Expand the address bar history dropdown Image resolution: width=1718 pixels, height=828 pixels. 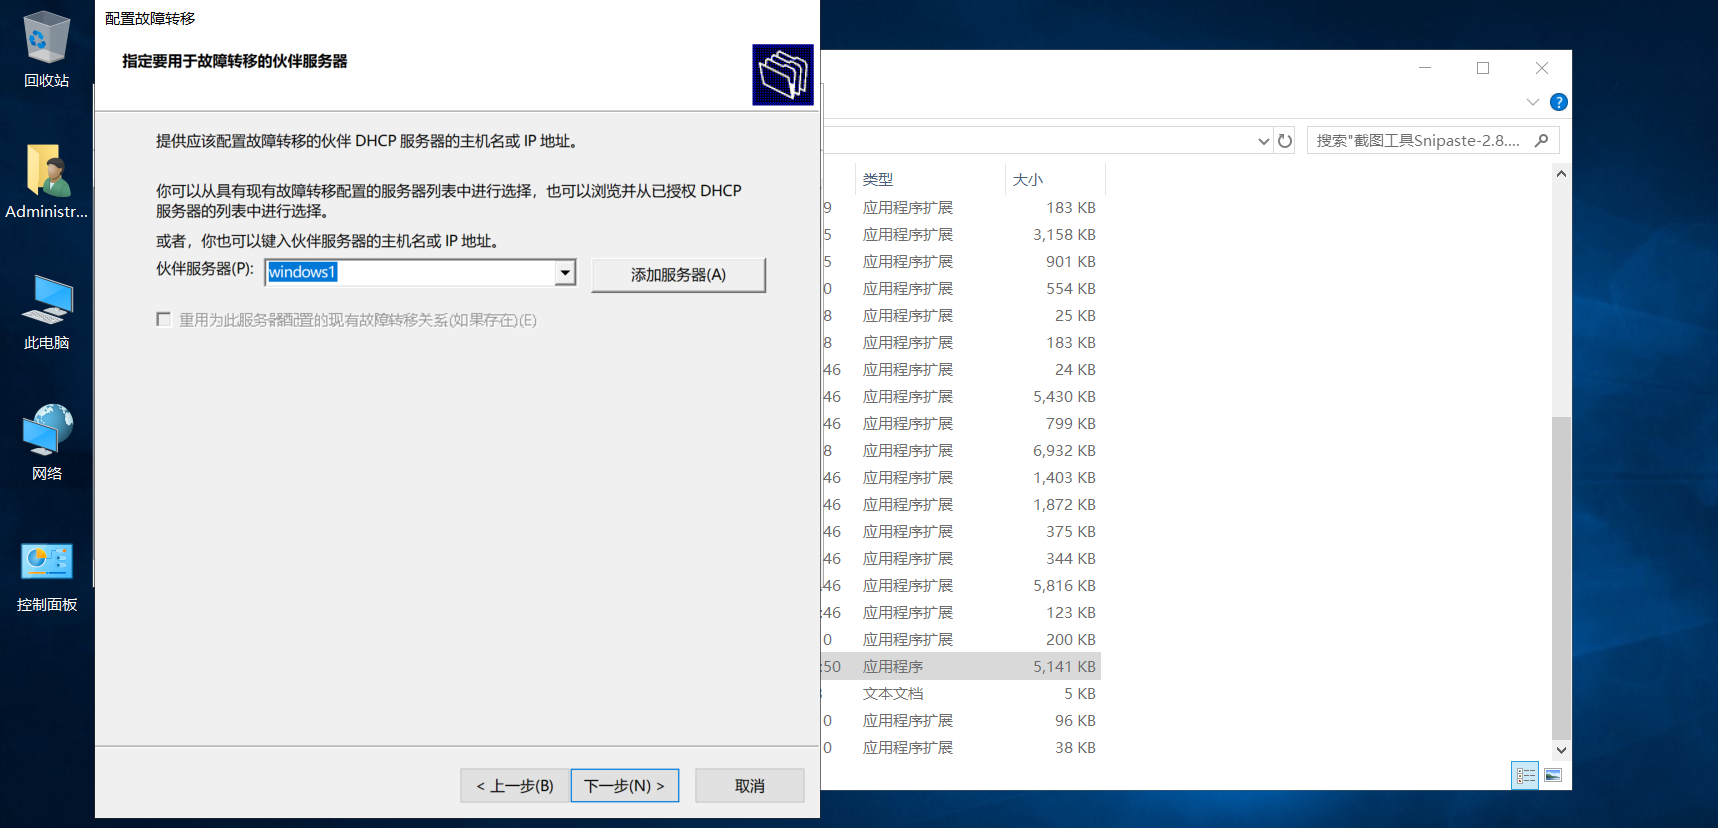1263,141
